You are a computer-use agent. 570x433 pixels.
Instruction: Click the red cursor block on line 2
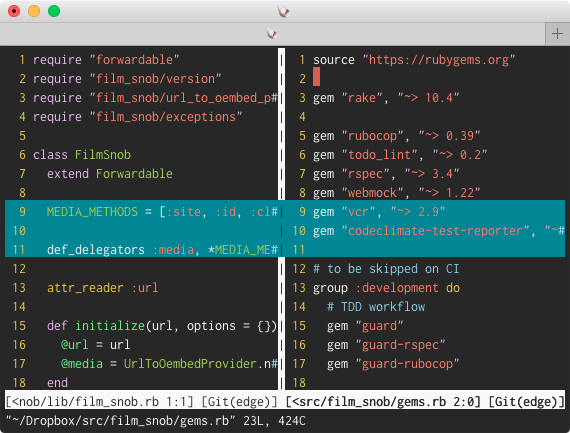click(x=316, y=77)
